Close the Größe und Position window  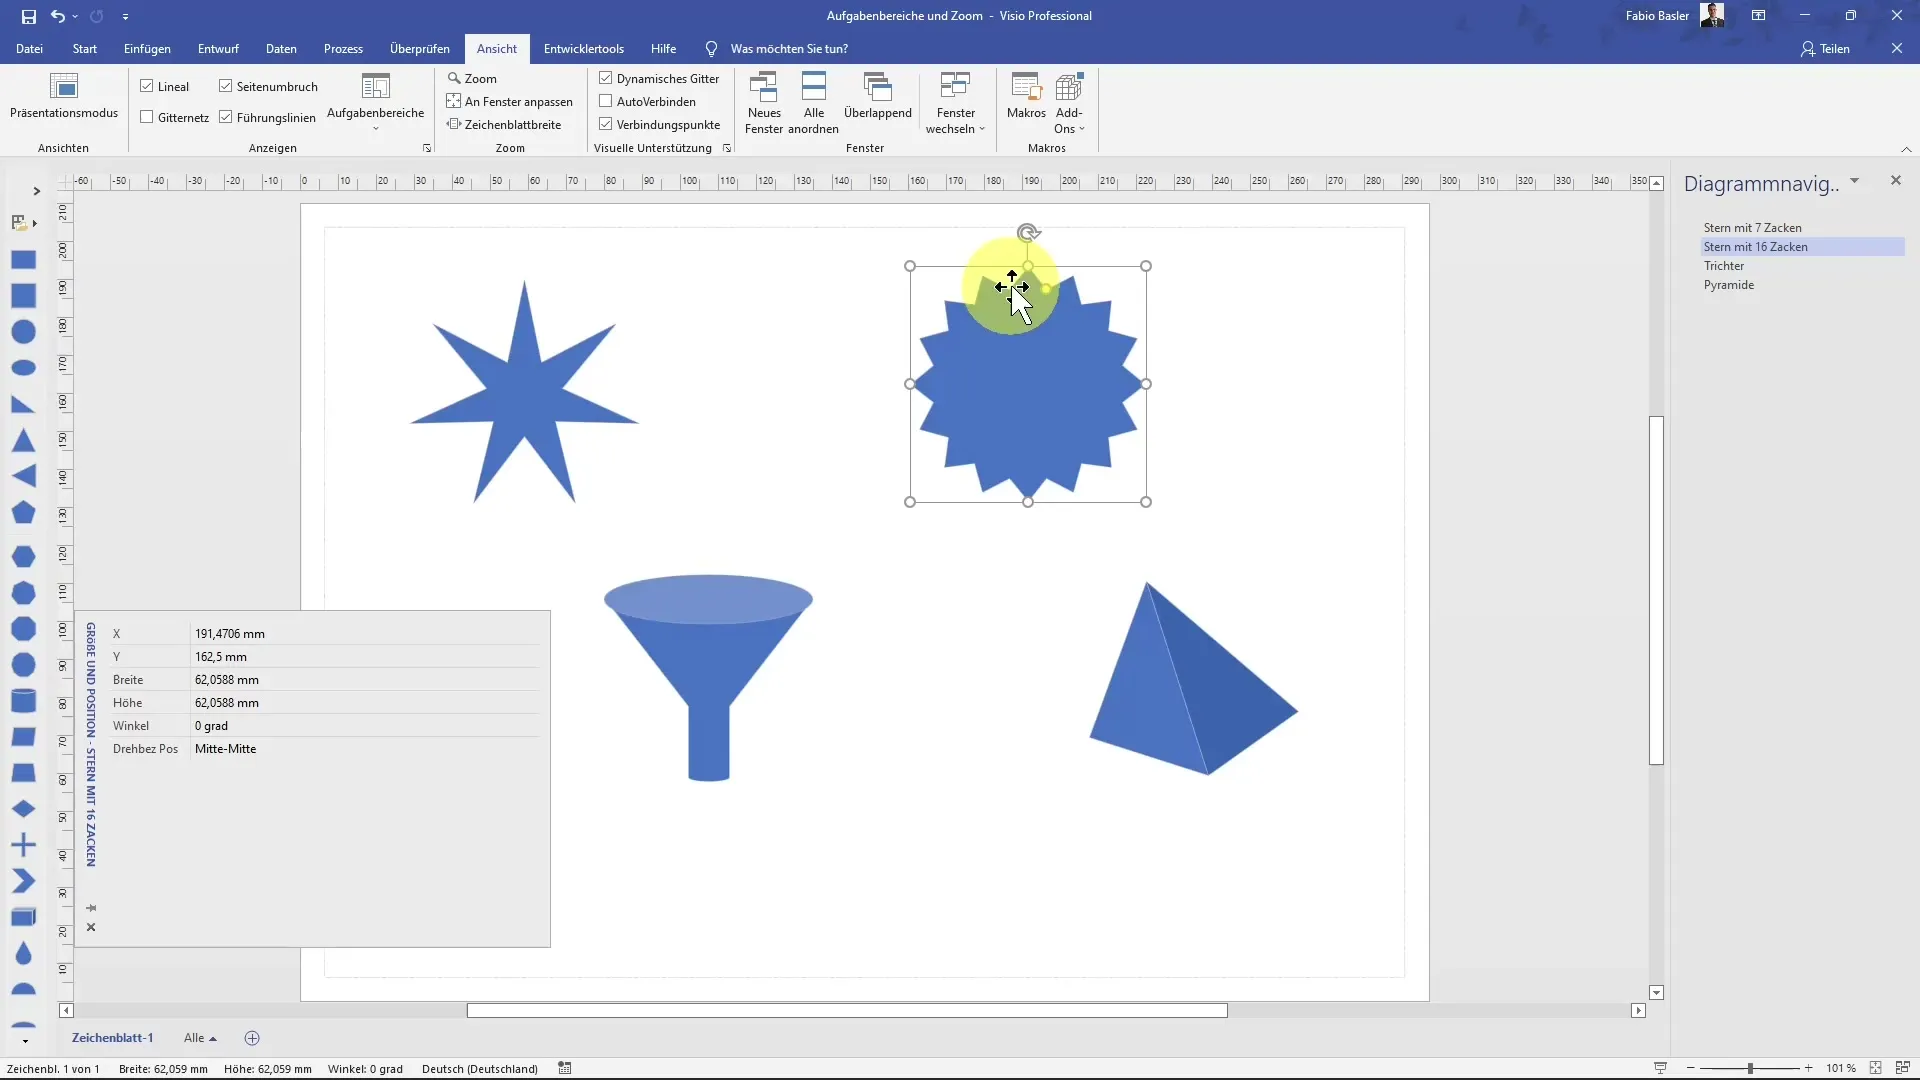91,927
